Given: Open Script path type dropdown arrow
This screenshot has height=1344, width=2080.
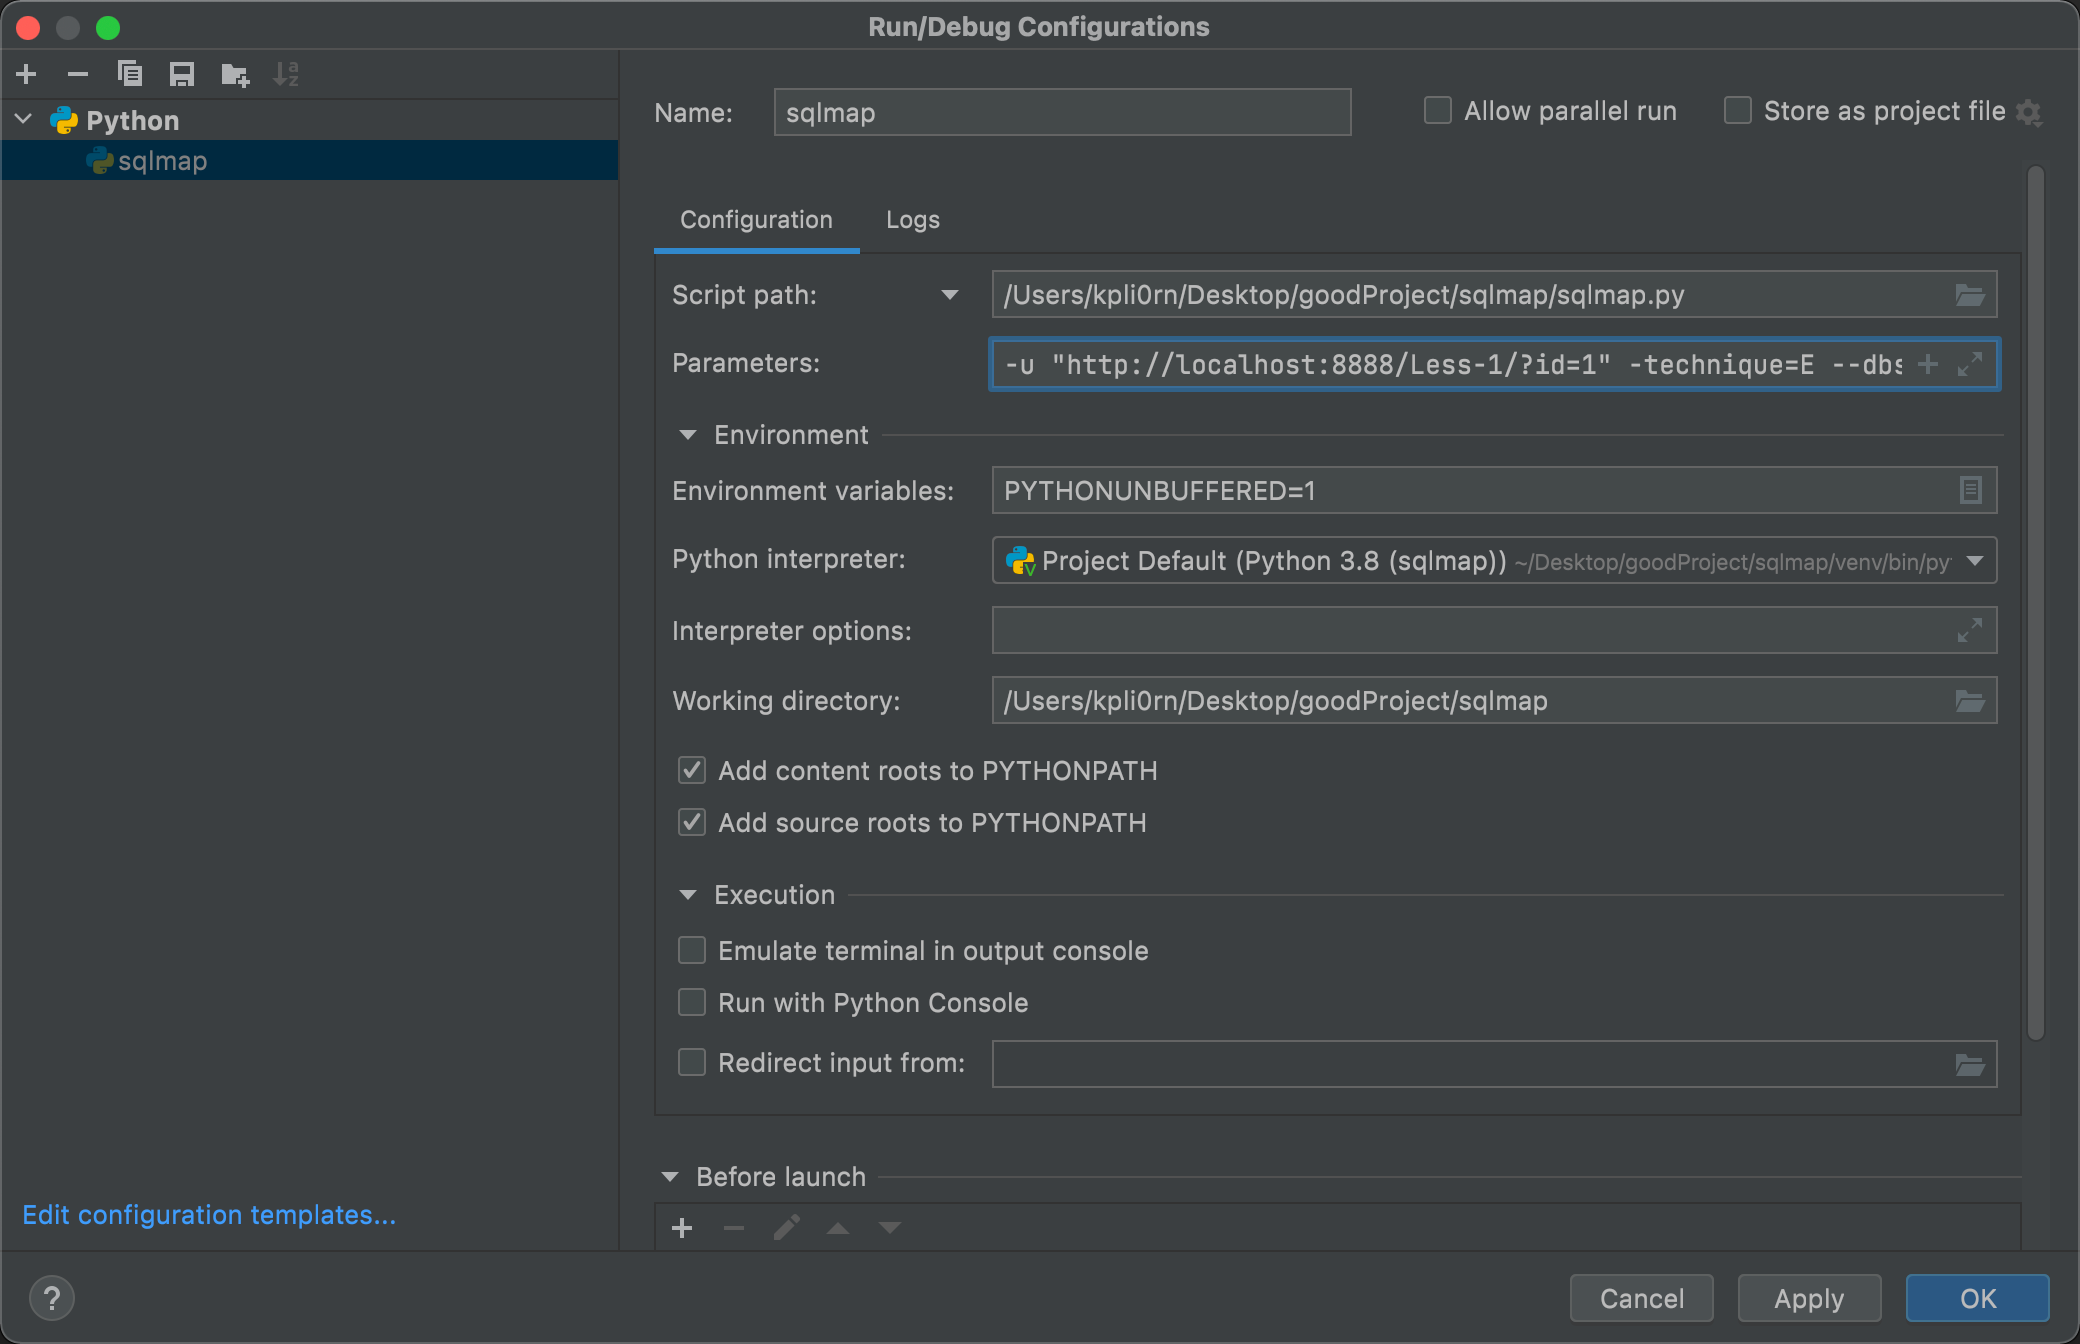Looking at the screenshot, I should click(x=950, y=295).
